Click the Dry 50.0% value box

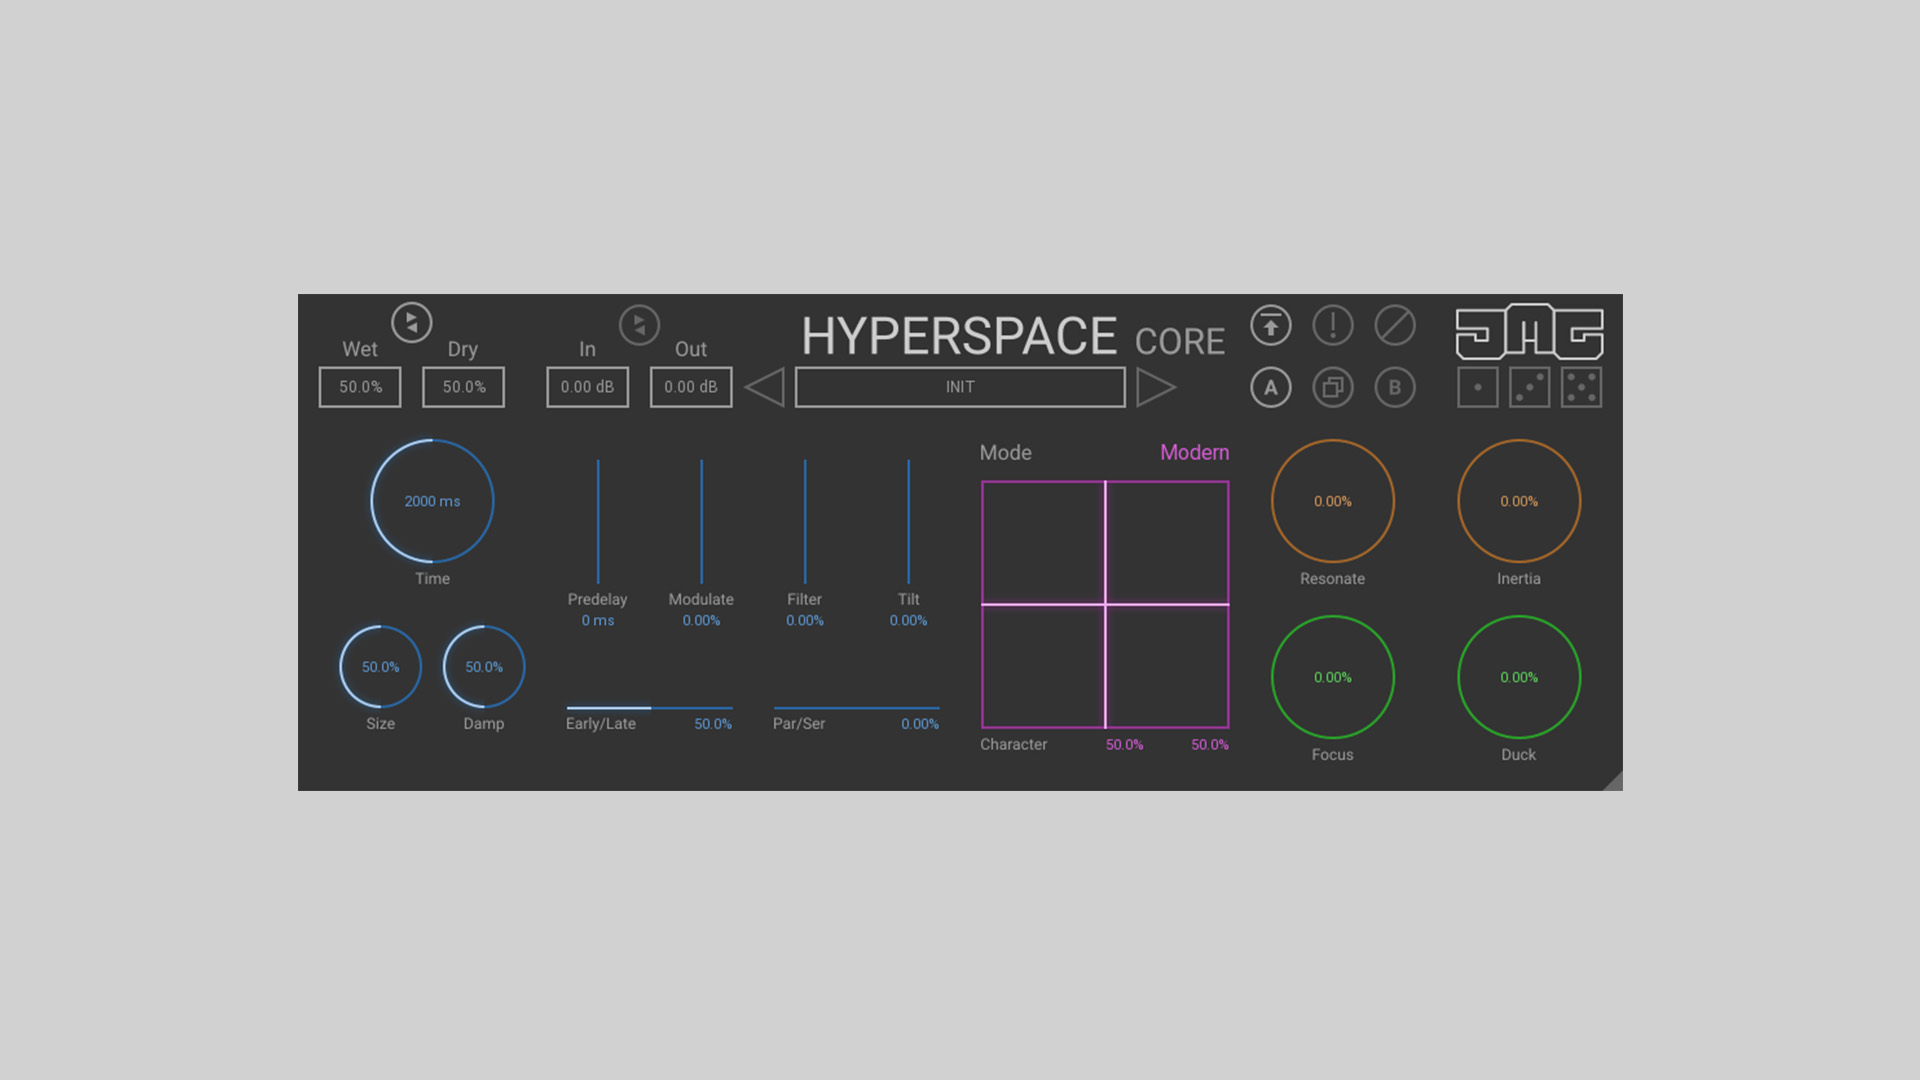click(x=463, y=387)
